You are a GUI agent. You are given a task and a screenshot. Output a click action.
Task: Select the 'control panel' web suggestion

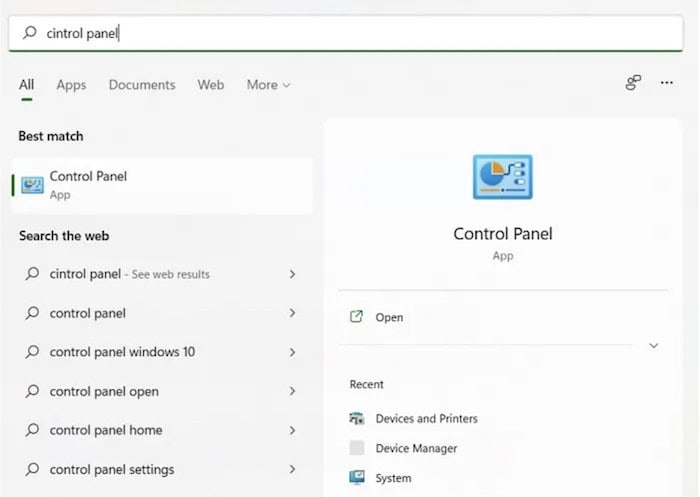[162, 313]
